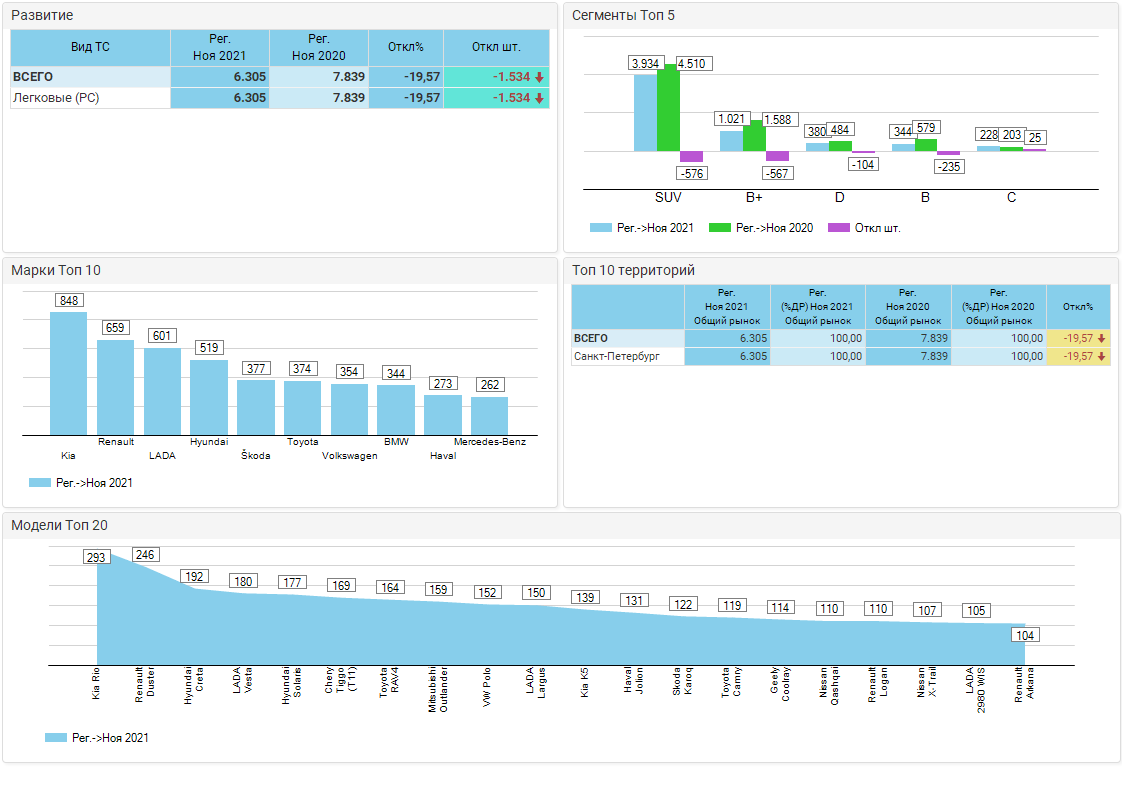Click the Mercedes-Benz bar labeled 262
Viewport: 1122px width, 793px height.
pyautogui.click(x=489, y=415)
